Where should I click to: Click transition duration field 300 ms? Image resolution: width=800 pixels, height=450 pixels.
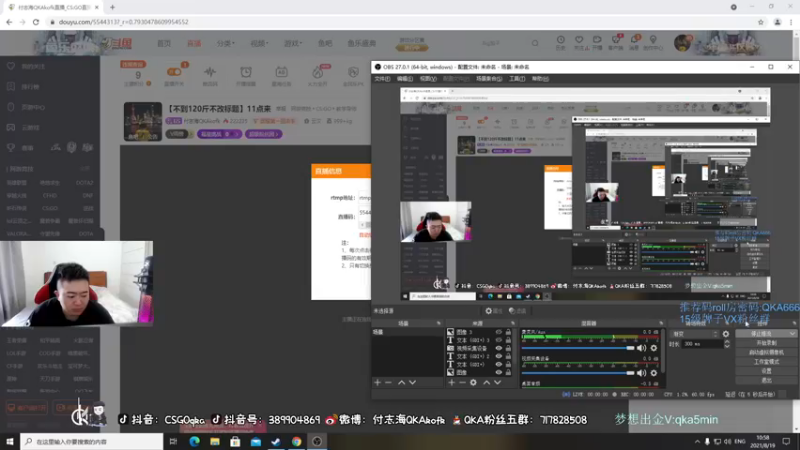click(702, 344)
